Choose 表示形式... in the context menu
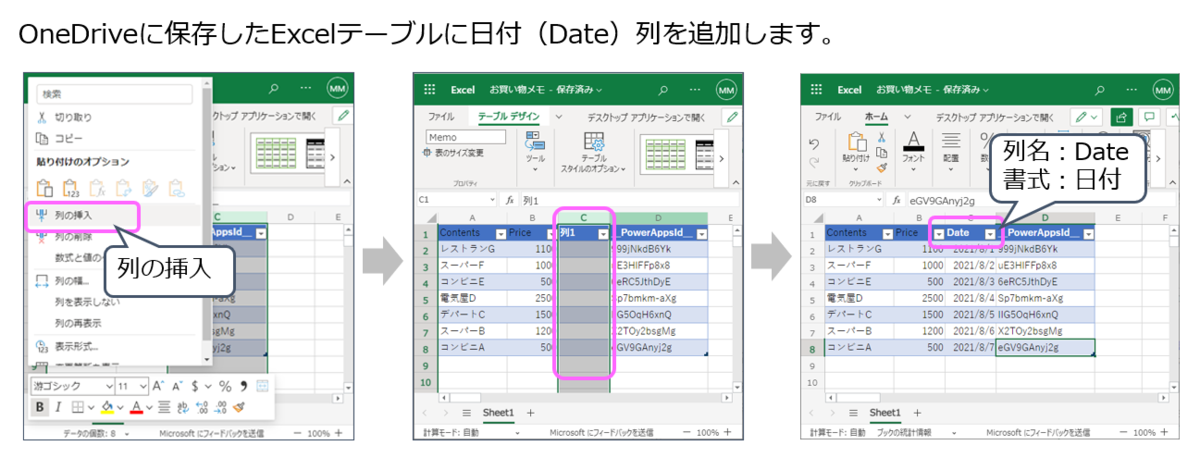Viewport: 1200px width, 470px height. coord(76,346)
